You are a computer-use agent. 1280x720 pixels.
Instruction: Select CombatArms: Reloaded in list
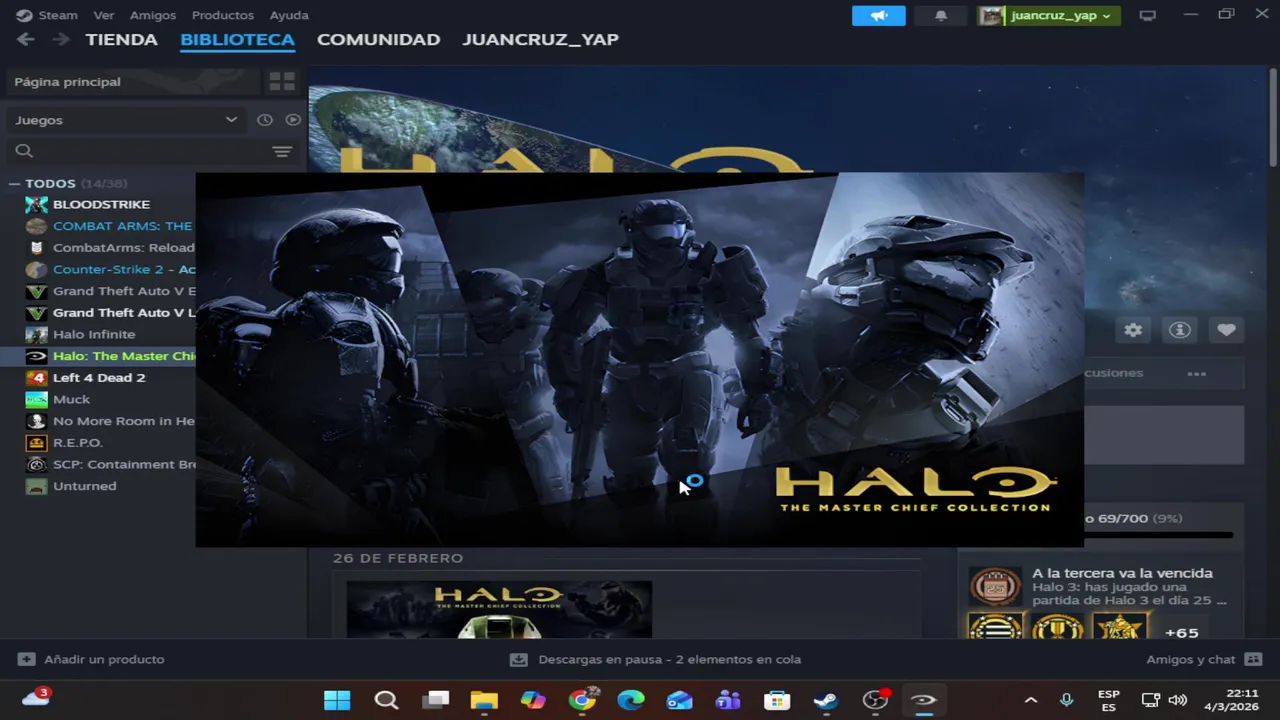(x=124, y=248)
